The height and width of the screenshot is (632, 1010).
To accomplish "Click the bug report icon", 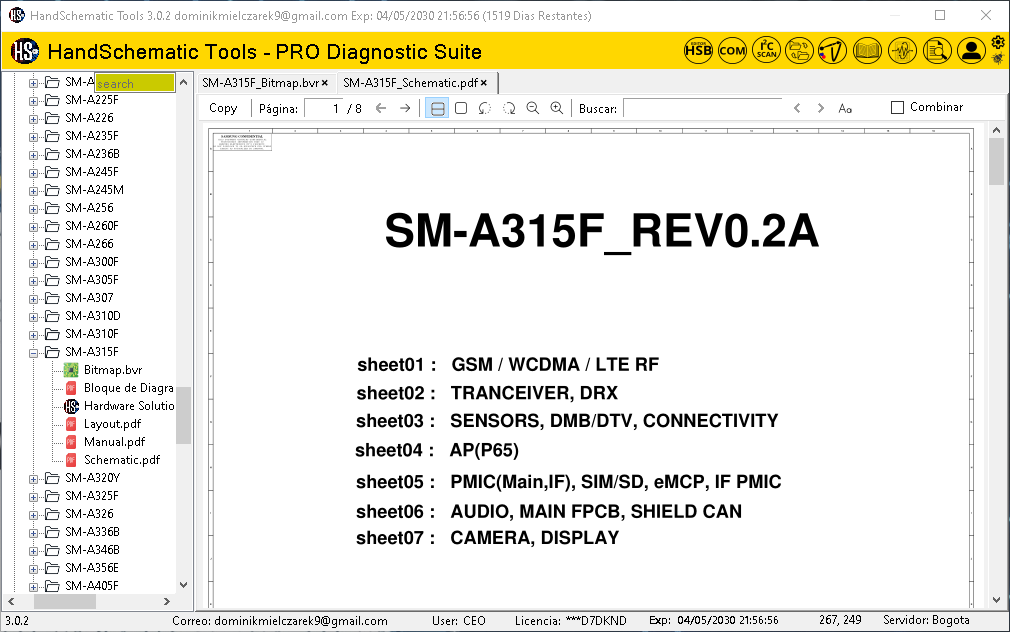I will coord(998,59).
